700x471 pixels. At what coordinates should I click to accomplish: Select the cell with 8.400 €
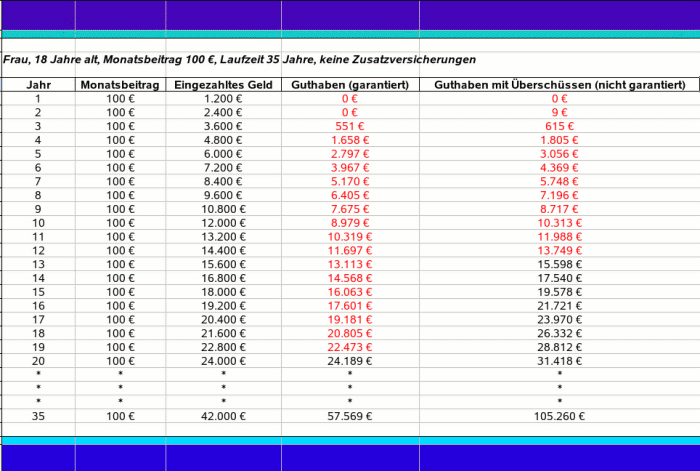click(223, 182)
